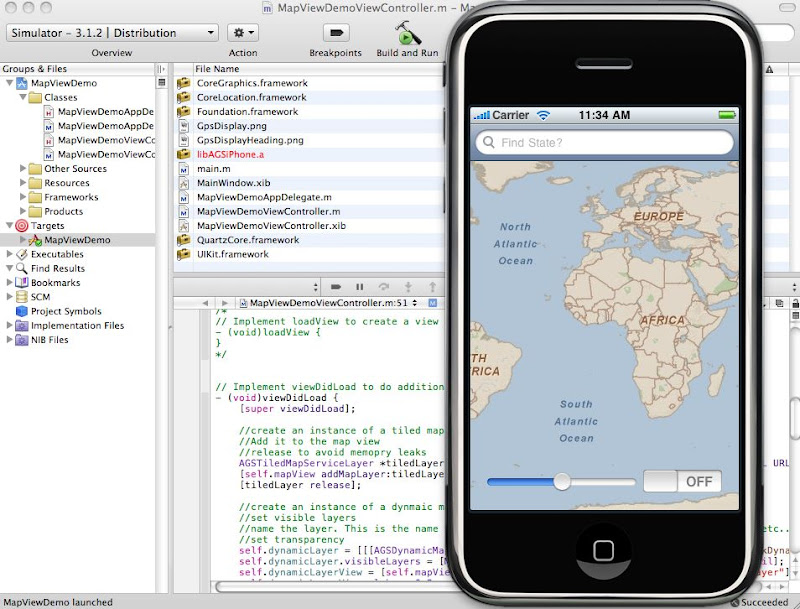Expand the Products folder

tap(23, 211)
